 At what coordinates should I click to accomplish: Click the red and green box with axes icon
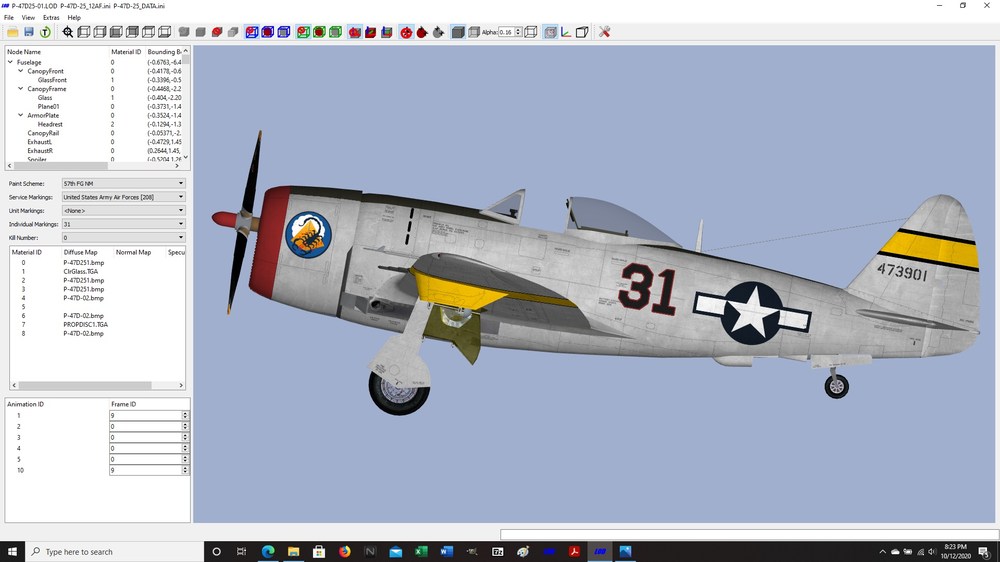tap(371, 32)
